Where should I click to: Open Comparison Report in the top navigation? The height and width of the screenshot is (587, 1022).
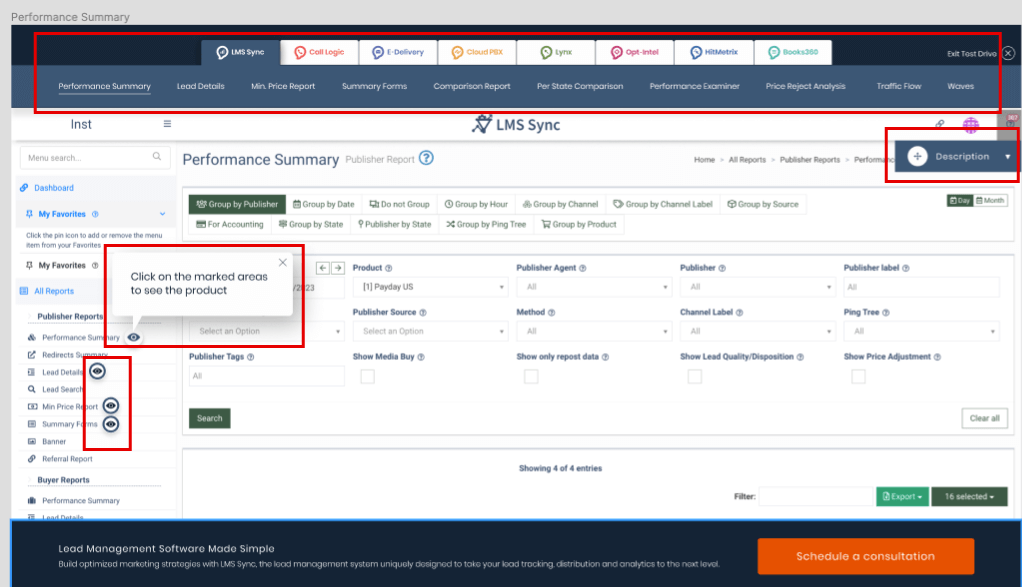coord(472,86)
